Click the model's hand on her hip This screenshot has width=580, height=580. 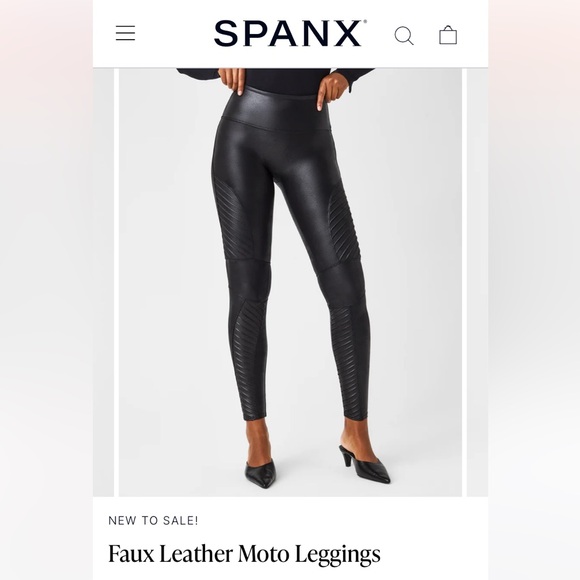click(332, 91)
